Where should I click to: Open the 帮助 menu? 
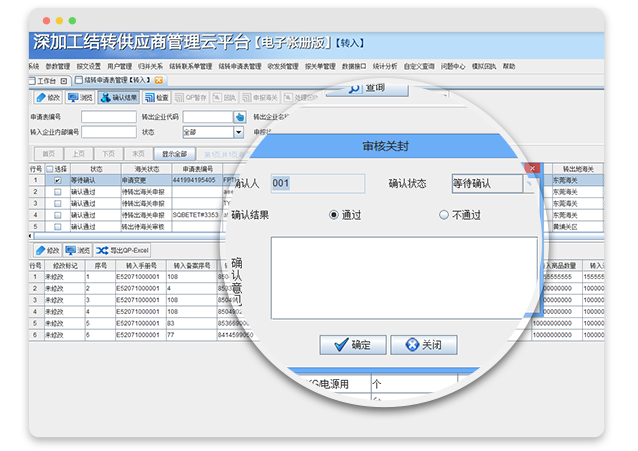coord(509,66)
